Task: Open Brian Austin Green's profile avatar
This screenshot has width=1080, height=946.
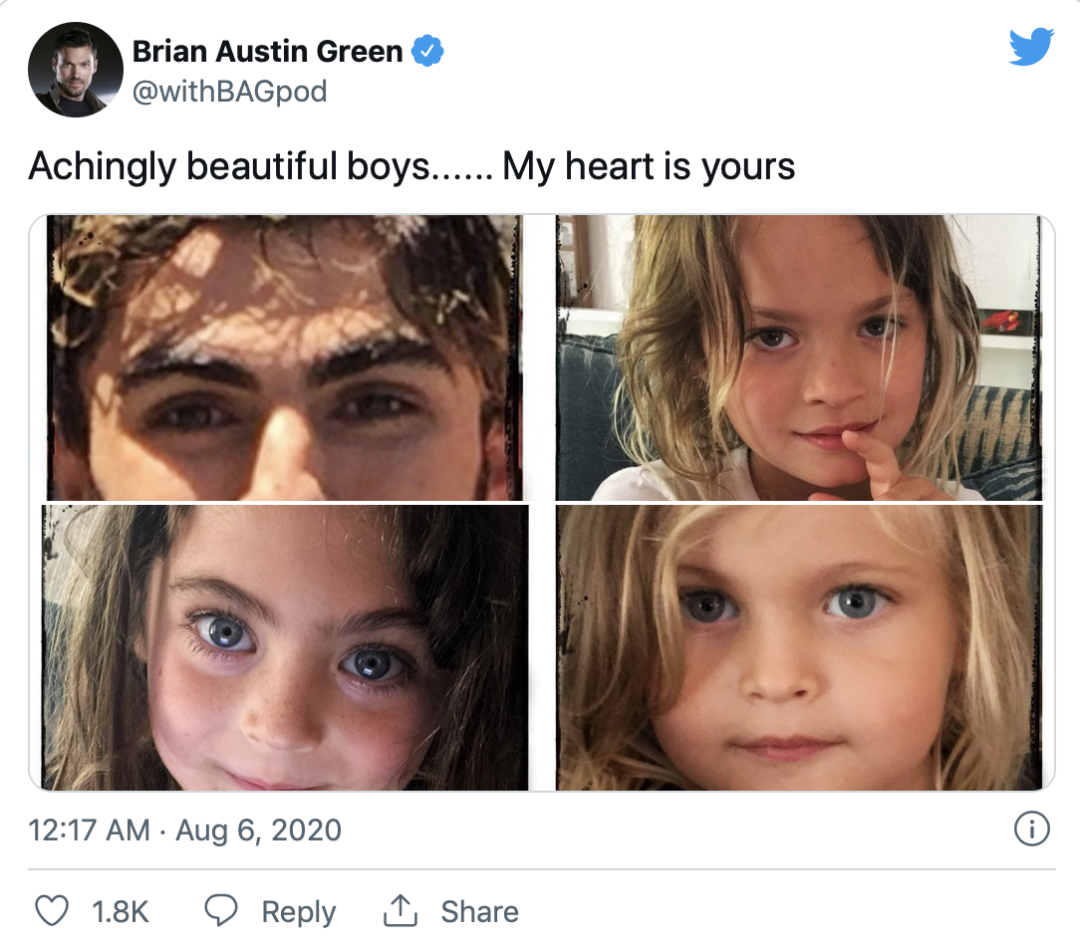Action: (x=75, y=69)
